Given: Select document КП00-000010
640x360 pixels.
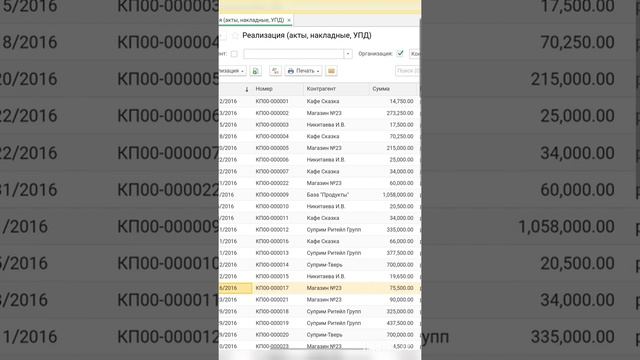Looking at the screenshot, I should click(x=272, y=207).
